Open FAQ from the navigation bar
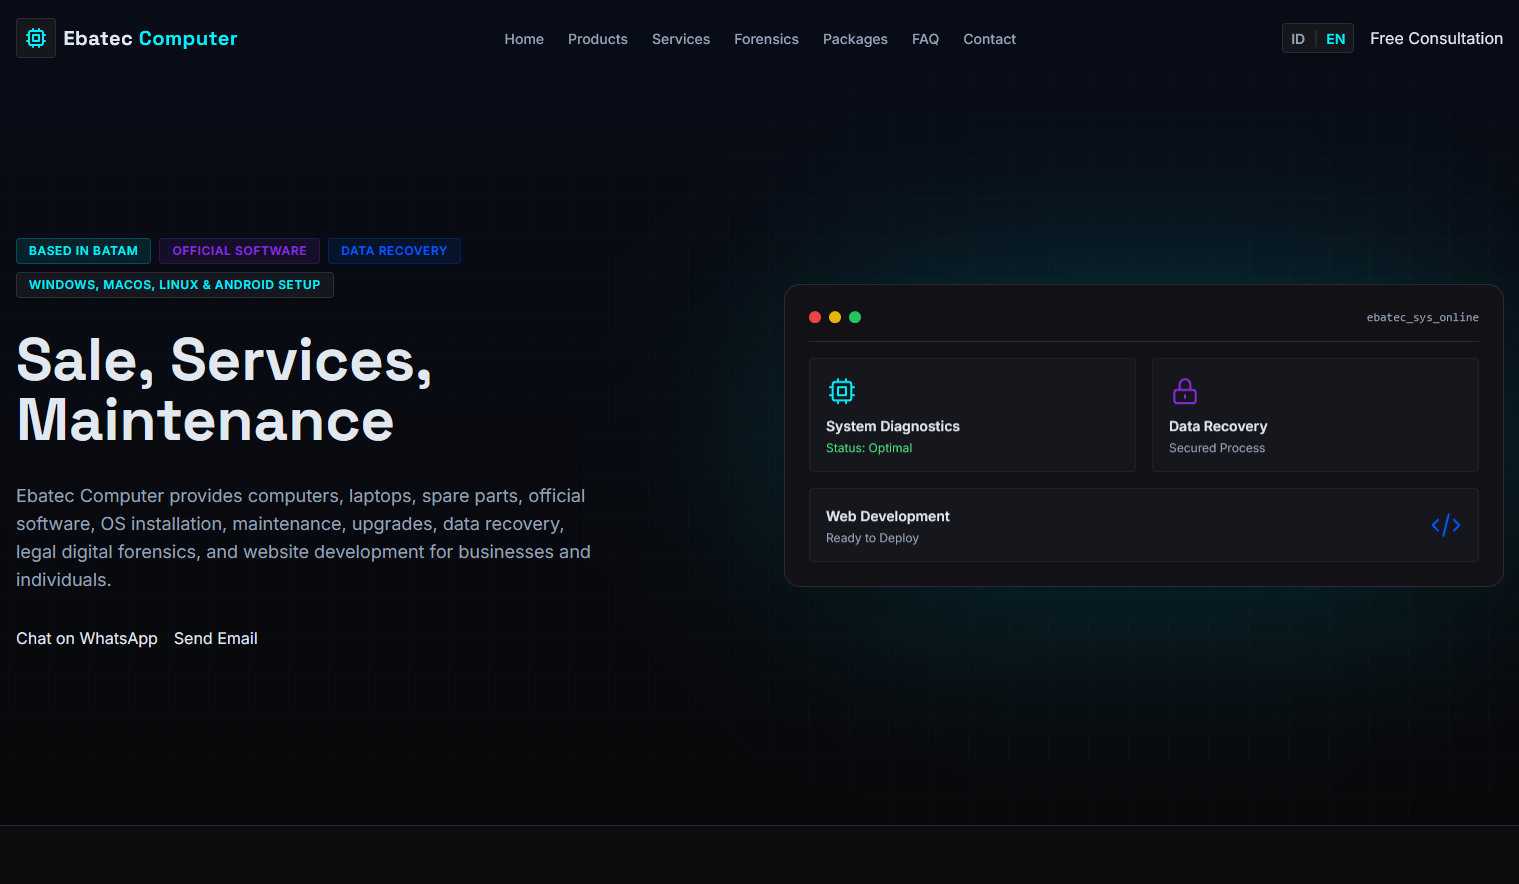The image size is (1519, 884). pos(925,39)
